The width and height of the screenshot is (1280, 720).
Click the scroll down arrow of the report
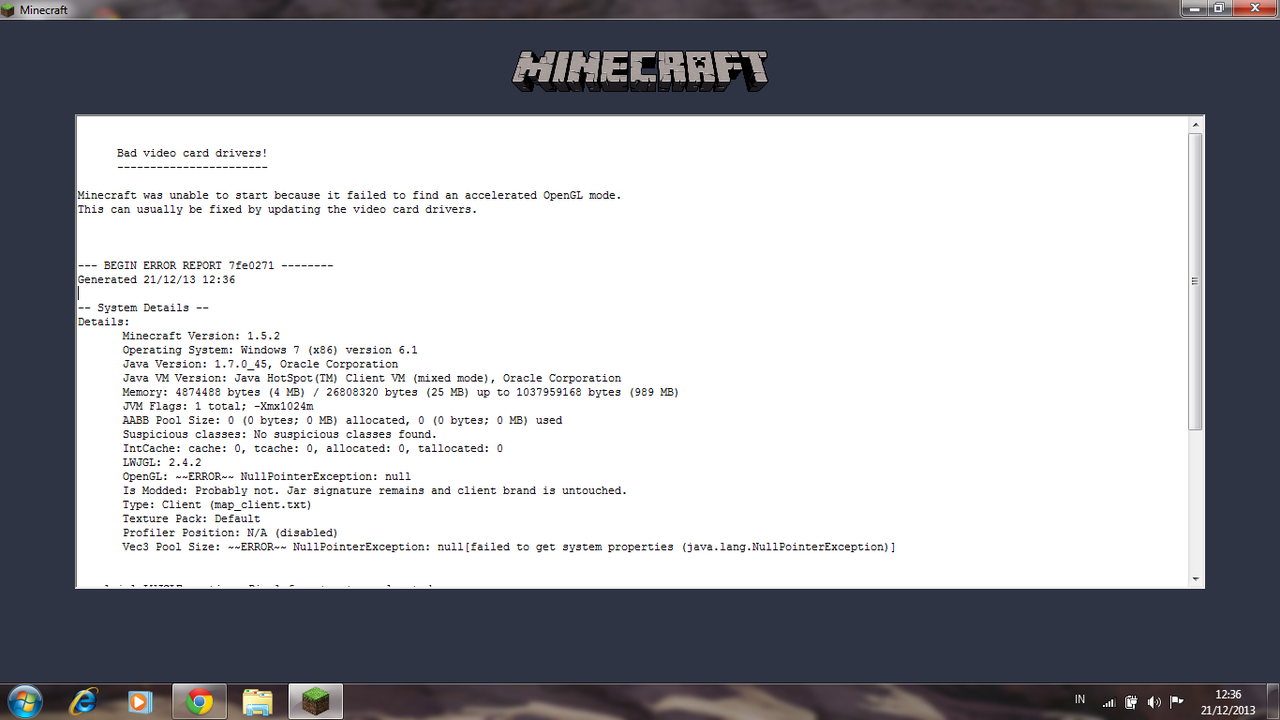pyautogui.click(x=1195, y=579)
